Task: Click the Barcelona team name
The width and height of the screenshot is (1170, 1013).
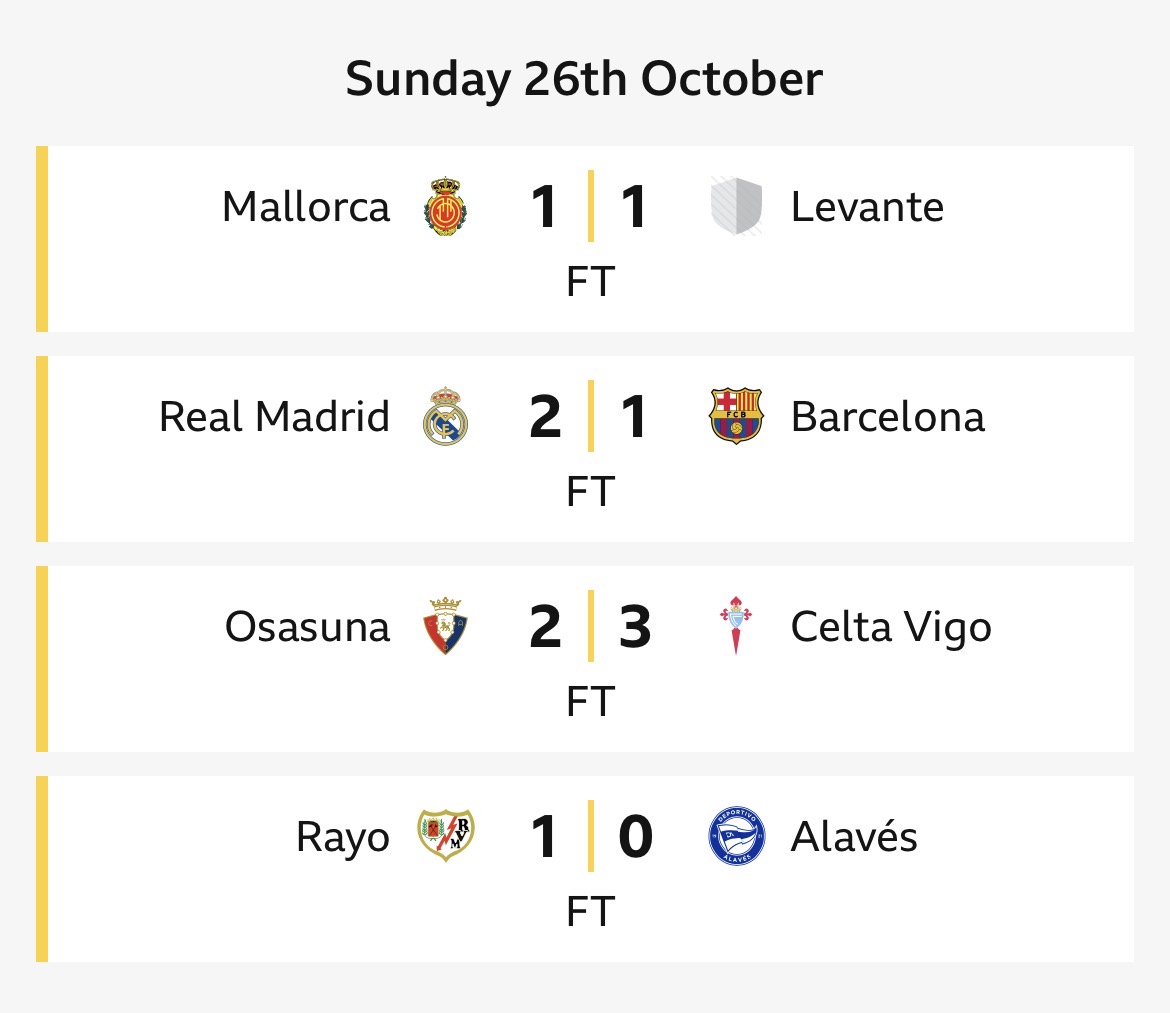Action: point(887,417)
